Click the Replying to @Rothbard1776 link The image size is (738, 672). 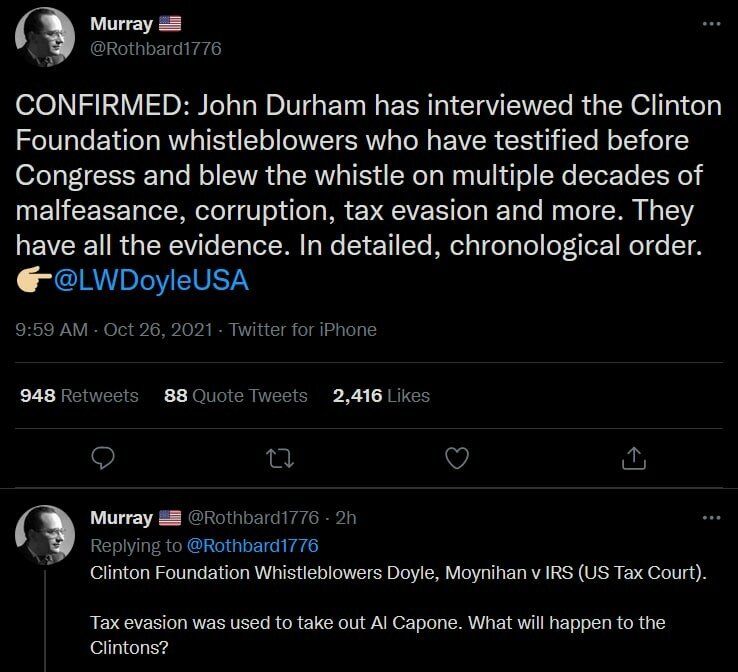point(251,545)
